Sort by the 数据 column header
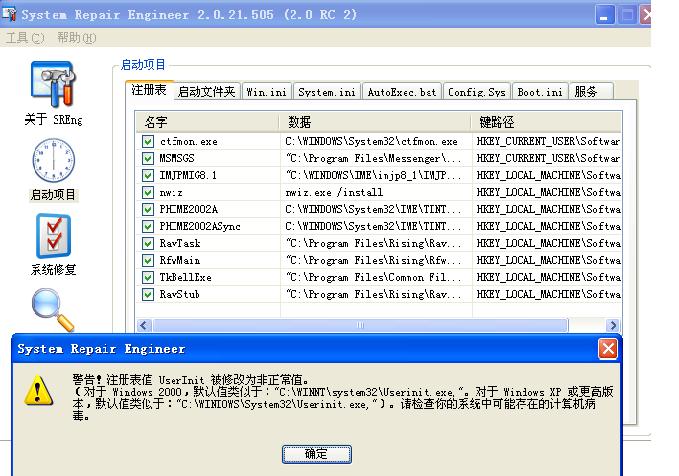This screenshot has width=679, height=476. [x=375, y=122]
